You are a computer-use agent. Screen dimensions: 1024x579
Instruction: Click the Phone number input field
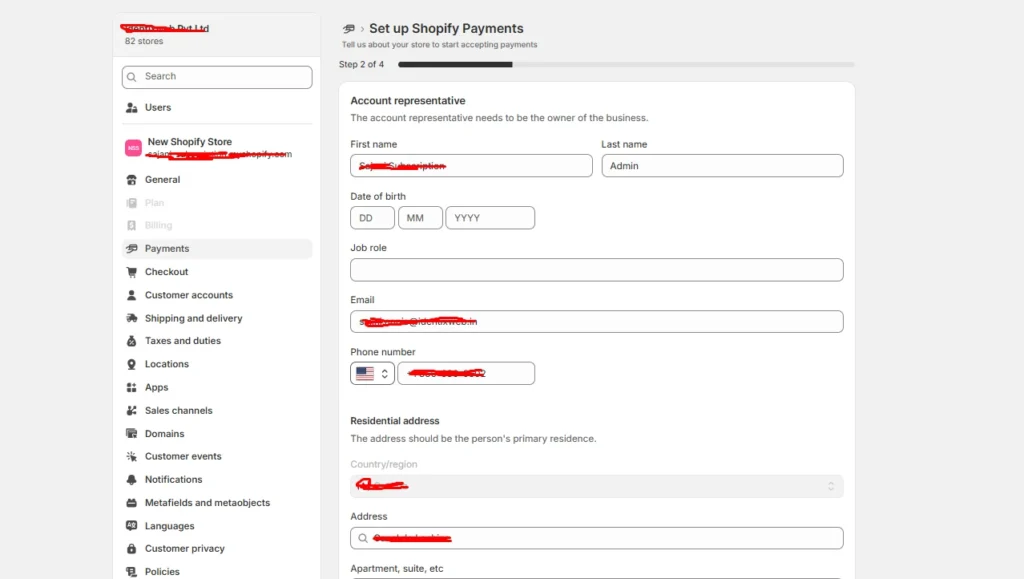tap(466, 373)
